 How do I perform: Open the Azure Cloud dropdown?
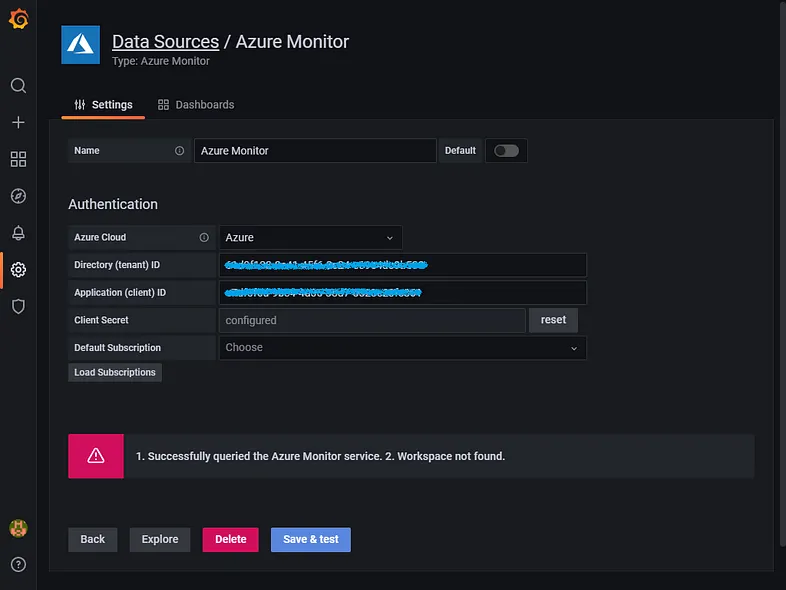pyautogui.click(x=311, y=238)
